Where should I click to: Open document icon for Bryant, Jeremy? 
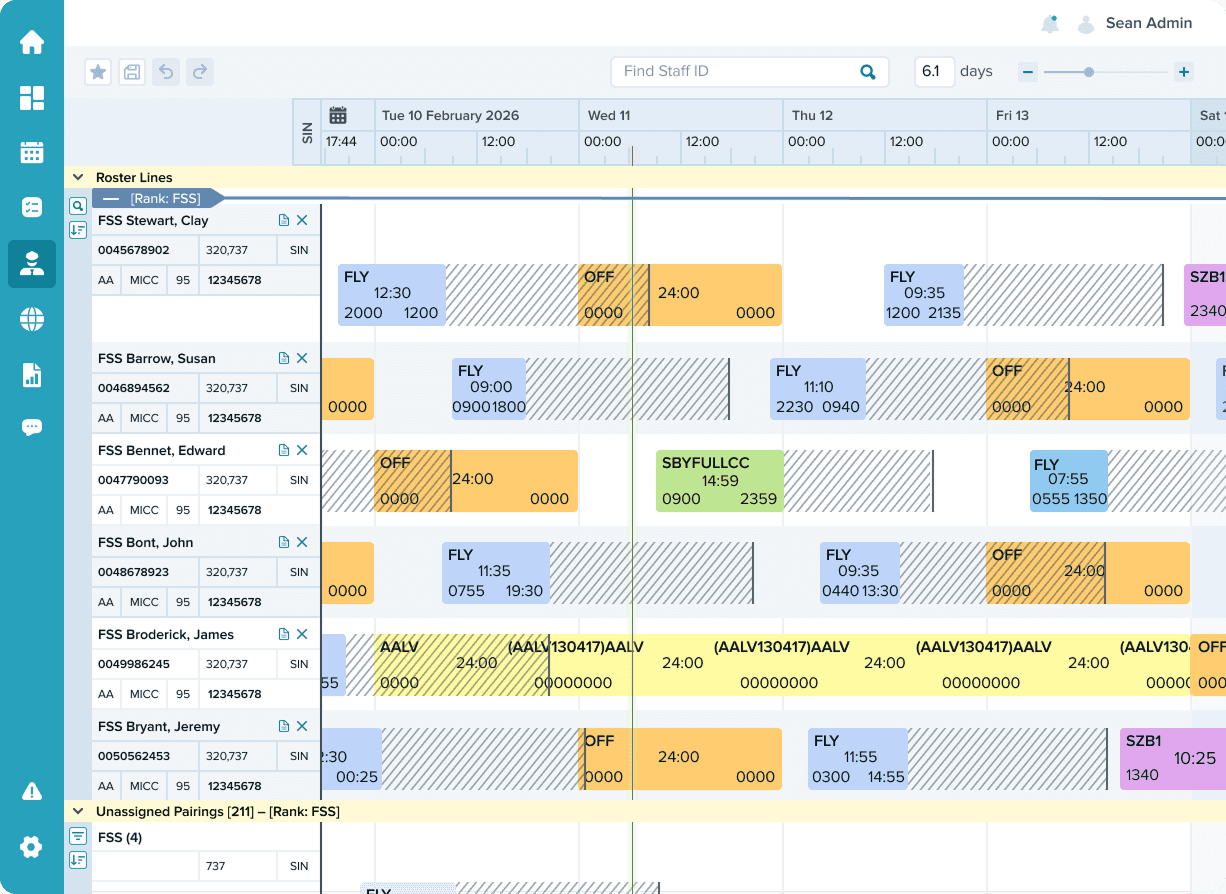point(284,726)
